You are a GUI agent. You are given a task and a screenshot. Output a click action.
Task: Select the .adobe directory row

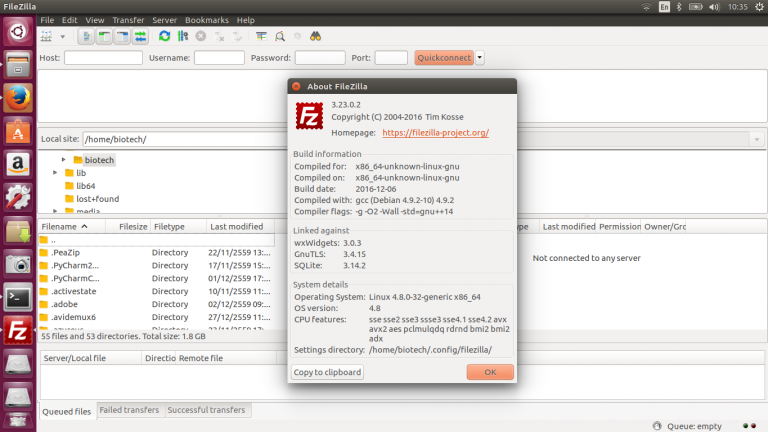[x=157, y=304]
